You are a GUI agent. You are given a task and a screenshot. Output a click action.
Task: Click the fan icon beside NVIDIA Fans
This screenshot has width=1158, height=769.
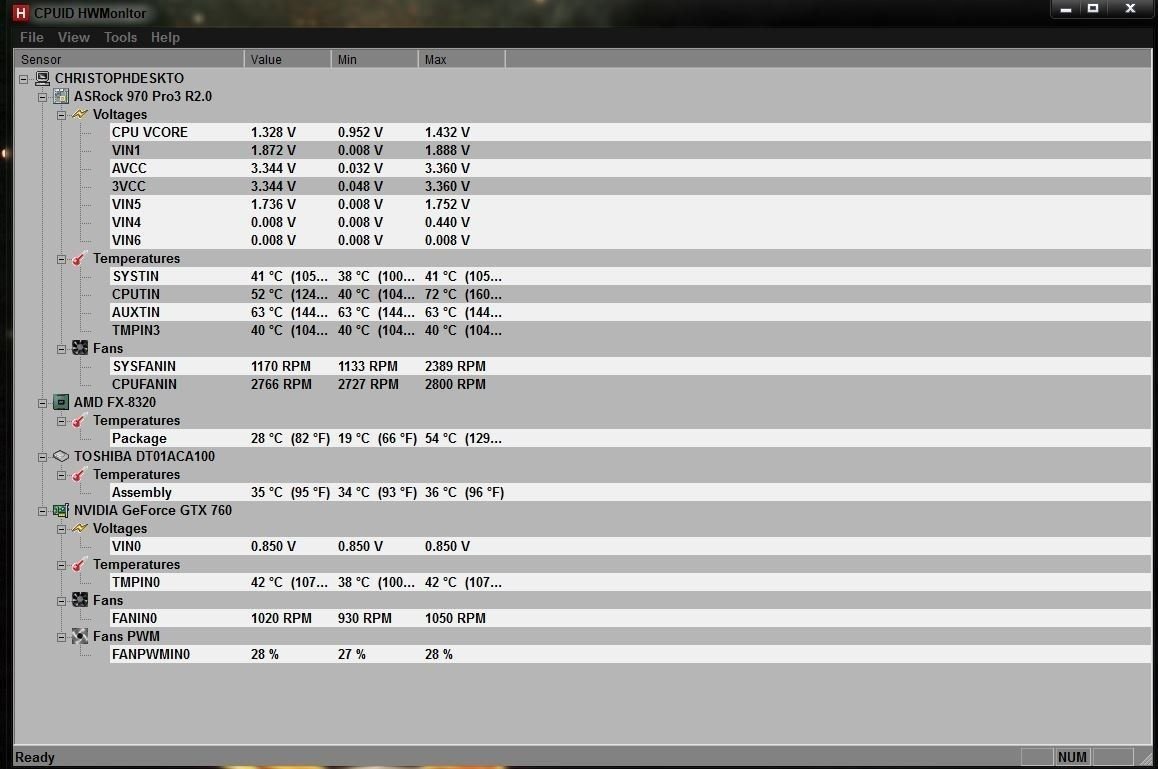click(x=80, y=600)
